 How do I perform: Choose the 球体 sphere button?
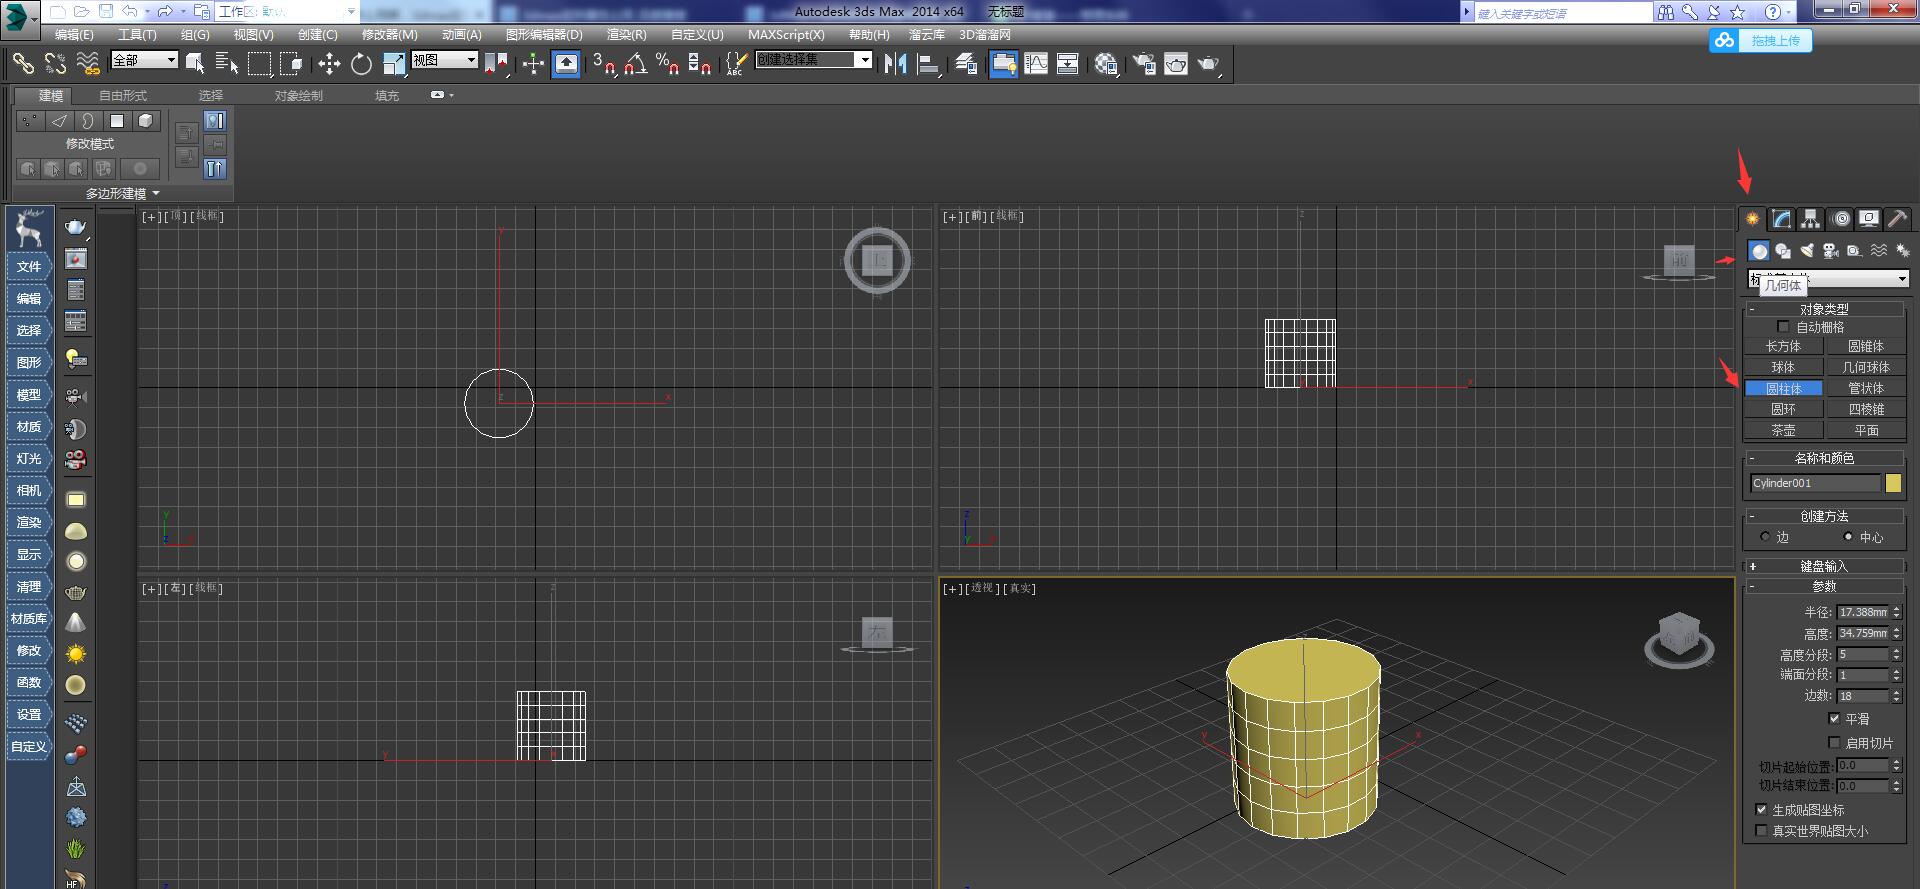[x=1783, y=367]
